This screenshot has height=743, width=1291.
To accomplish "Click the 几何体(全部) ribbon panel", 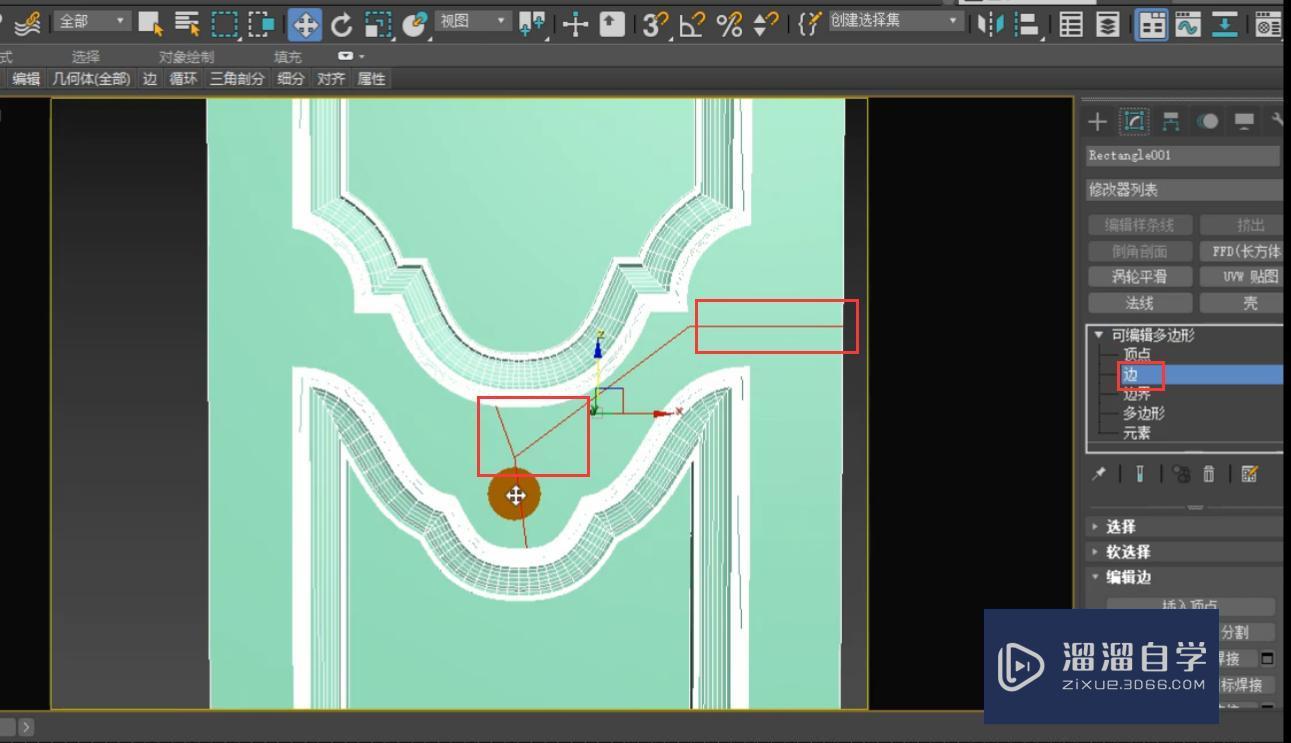I will 91,79.
